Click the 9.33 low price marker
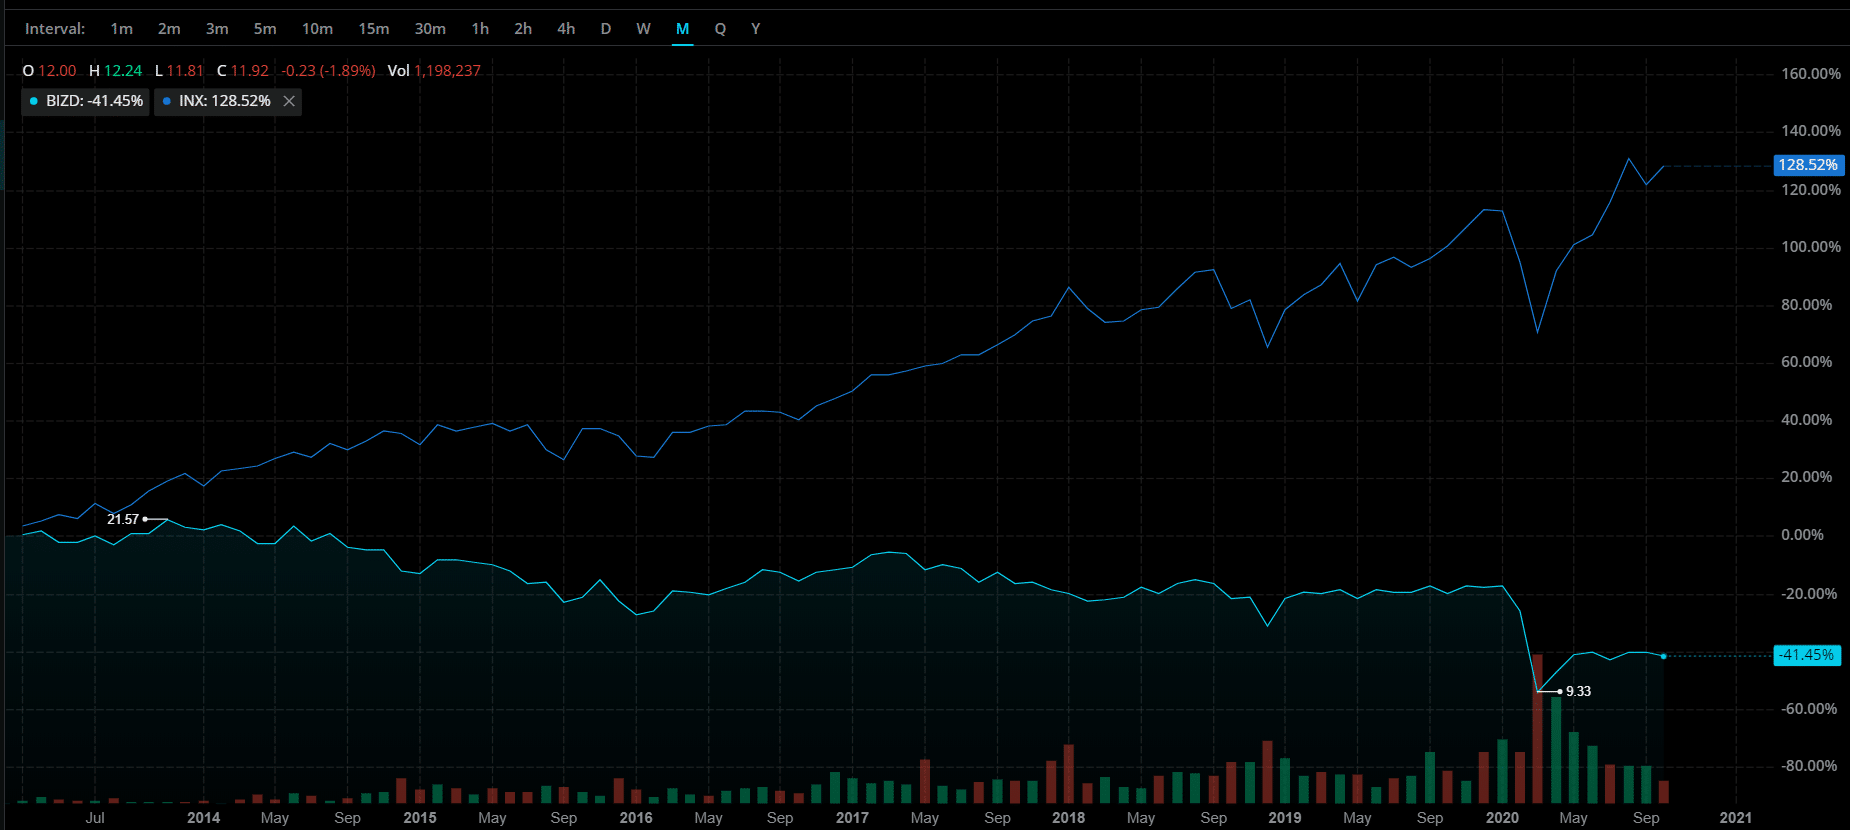The width and height of the screenshot is (1850, 830). [x=1578, y=691]
